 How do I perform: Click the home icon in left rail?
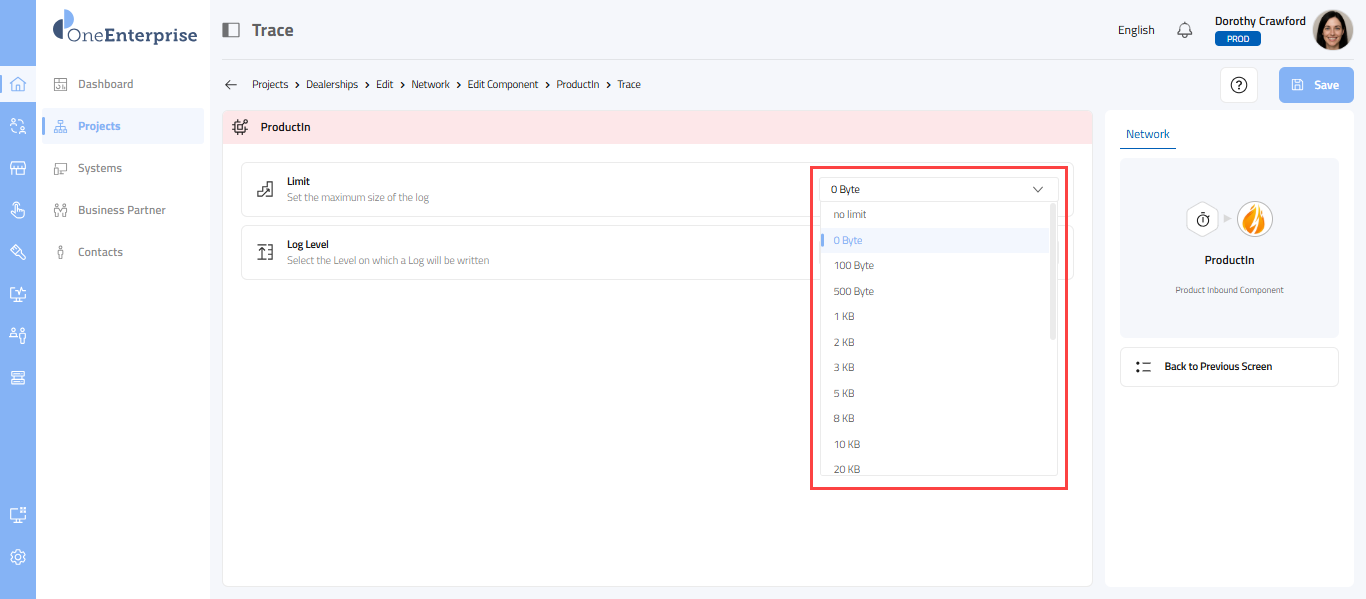tap(17, 84)
